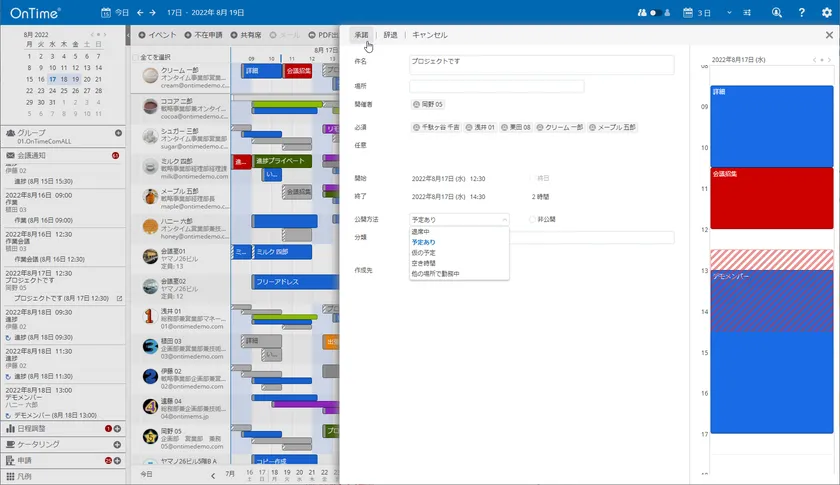Screen dimensions: 840x485
Task: Go to previous date range arrow
Action: click(x=139, y=12)
